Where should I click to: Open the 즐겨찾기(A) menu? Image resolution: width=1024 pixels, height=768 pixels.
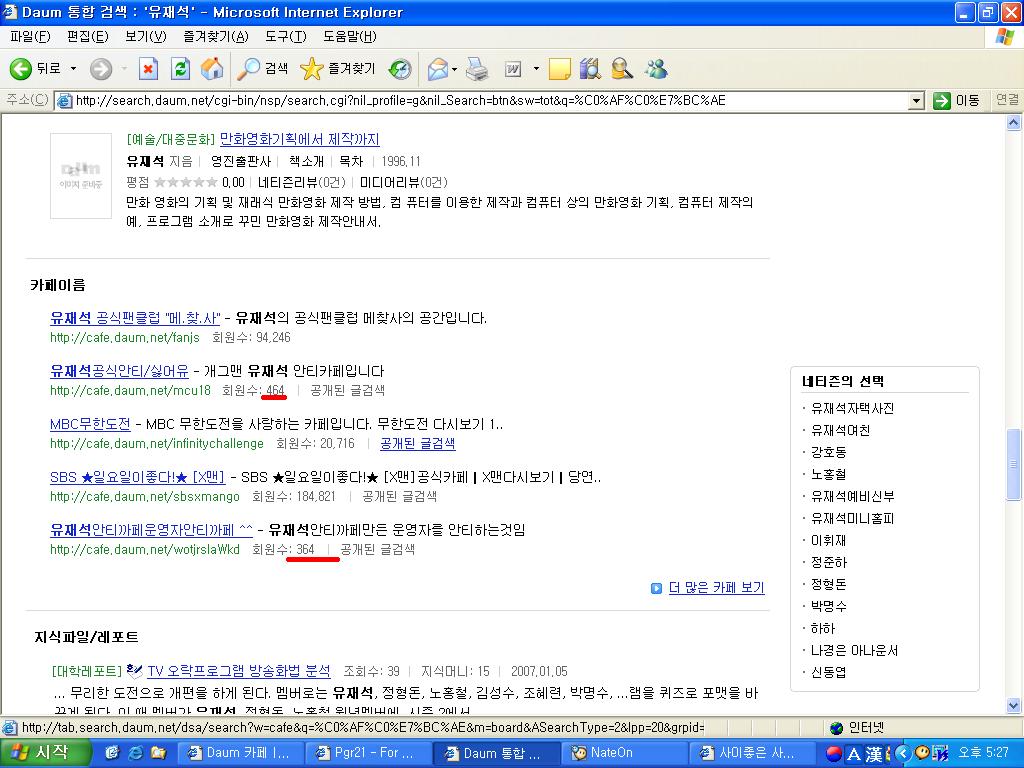click(216, 37)
